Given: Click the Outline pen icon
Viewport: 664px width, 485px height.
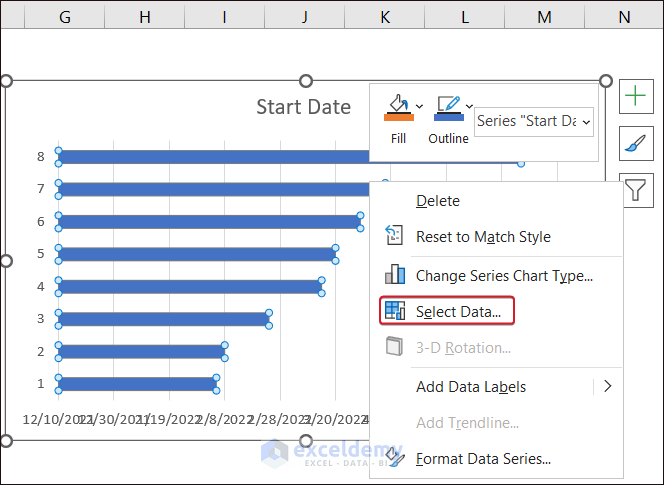Looking at the screenshot, I should [447, 107].
